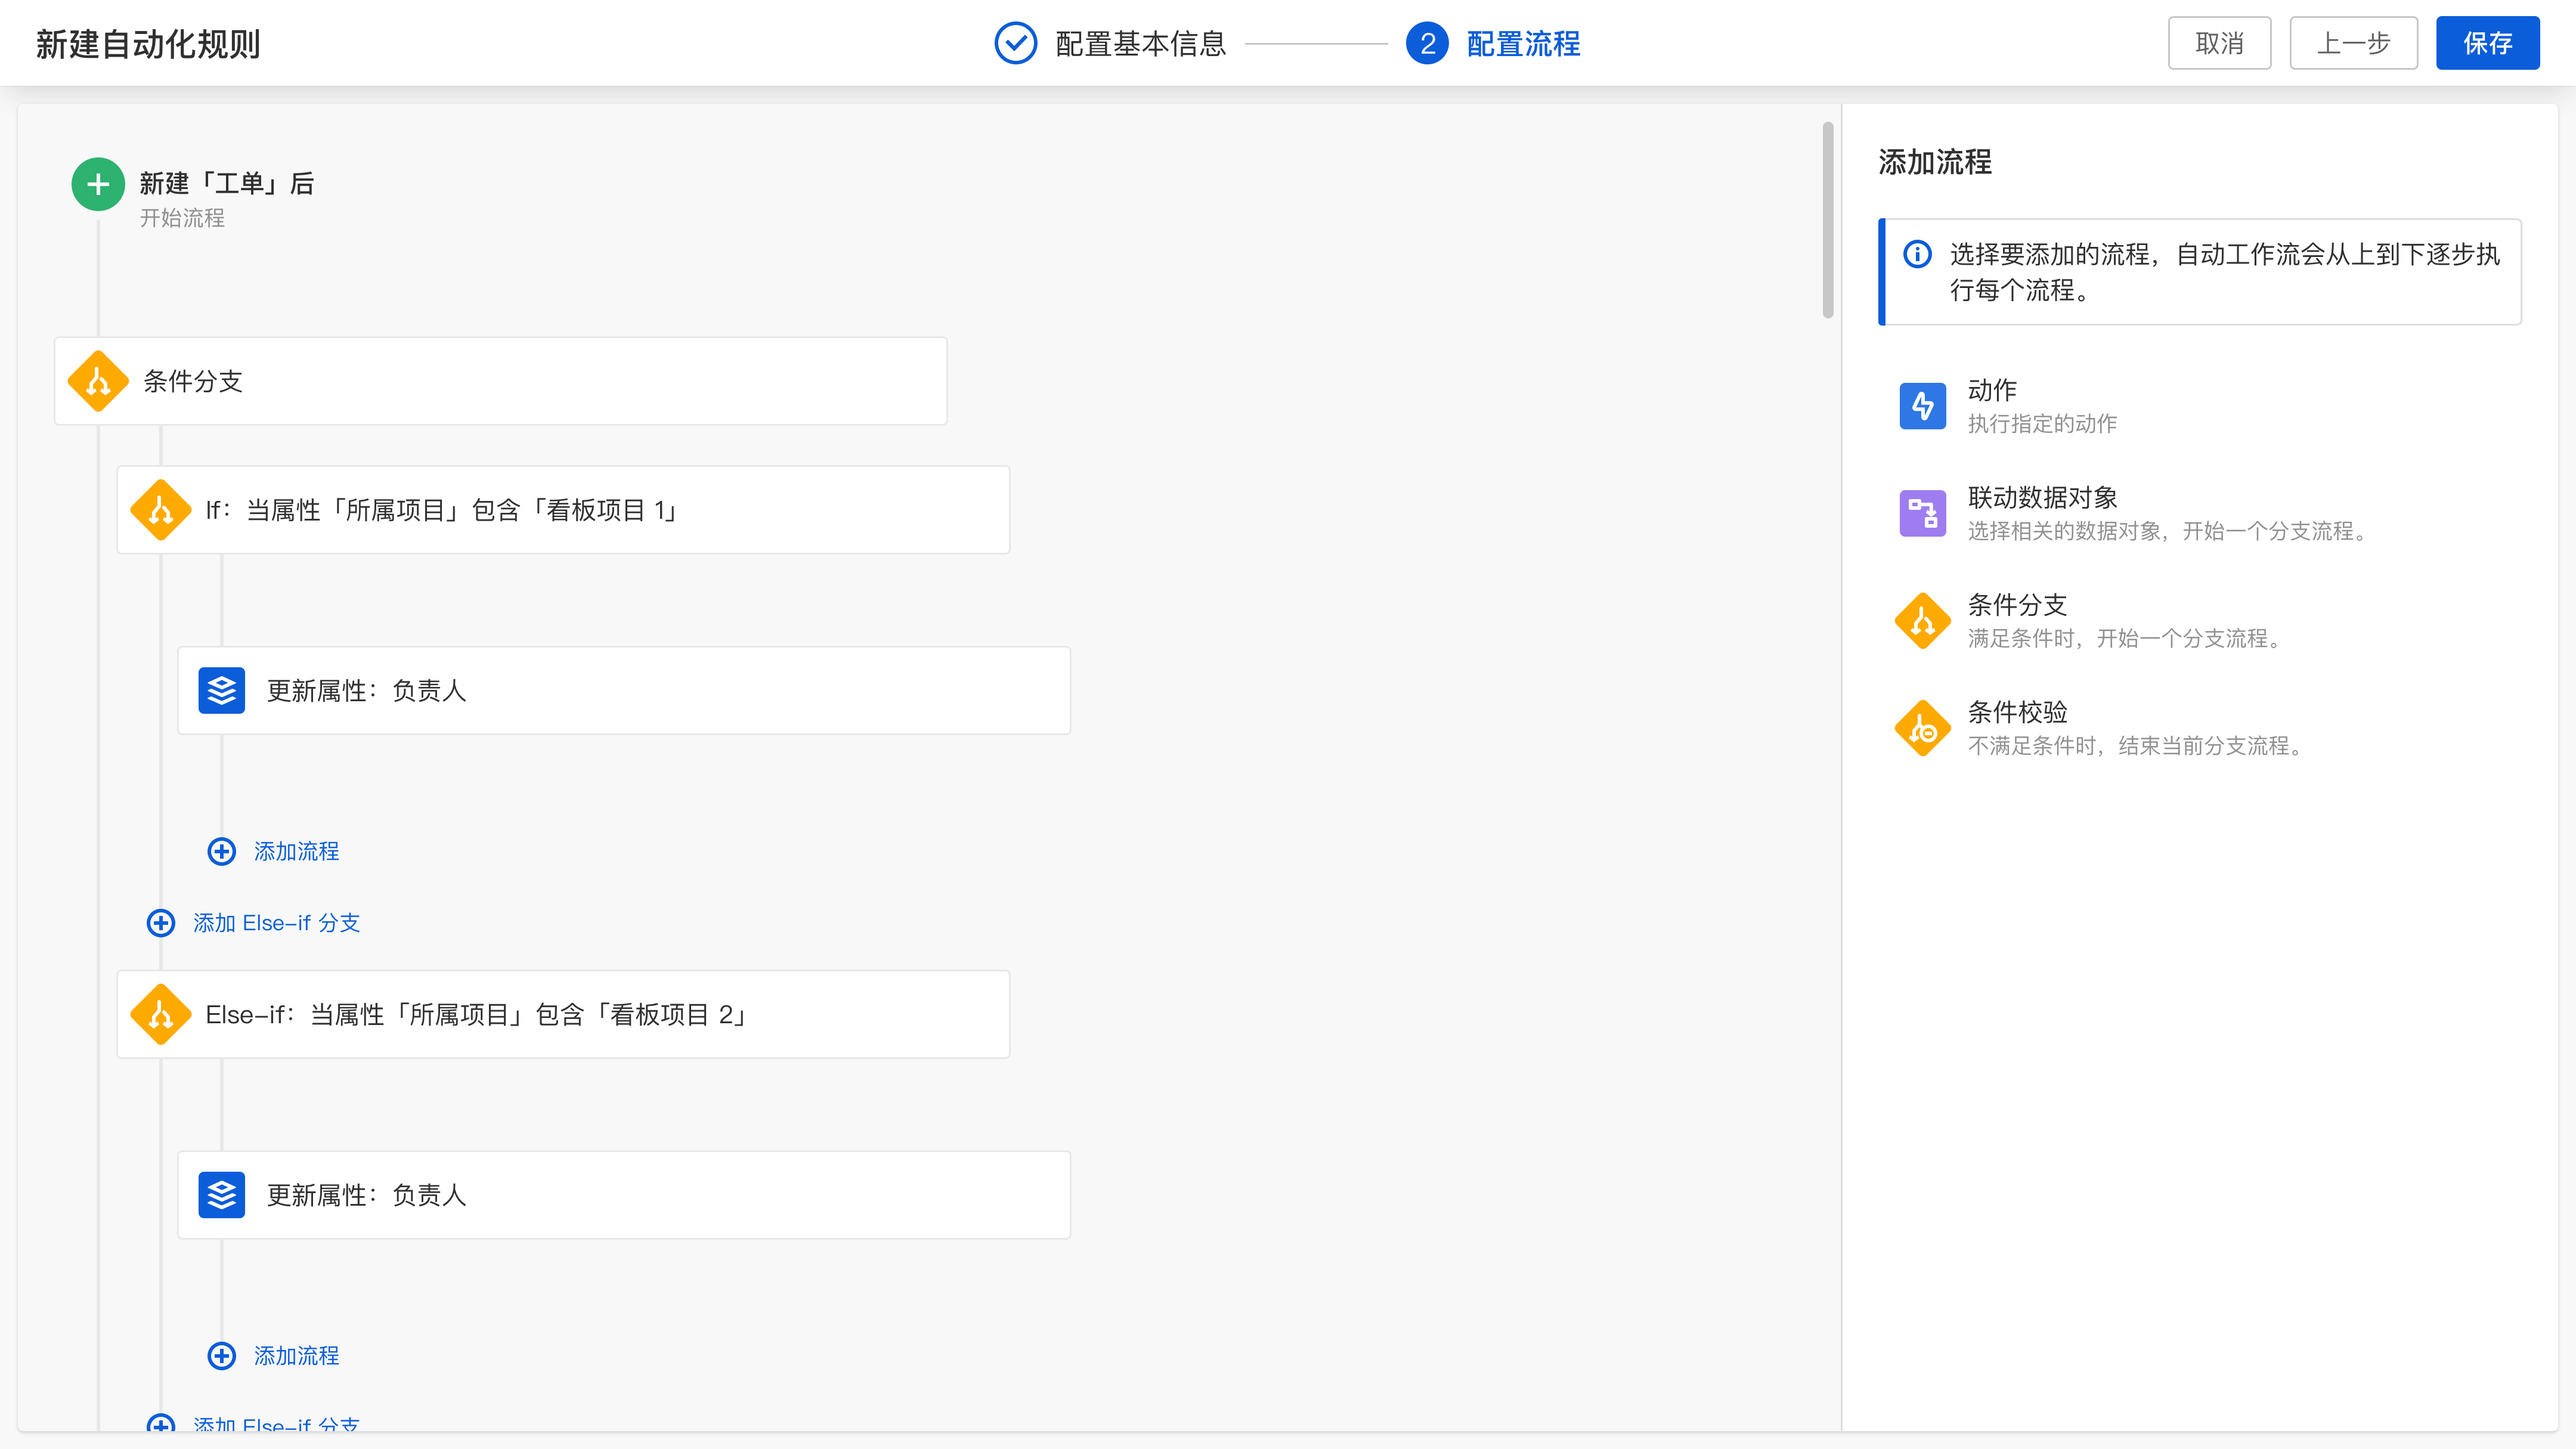Select the 配置流程 step label
Viewport: 2576px width, 1449px height.
[x=1523, y=43]
